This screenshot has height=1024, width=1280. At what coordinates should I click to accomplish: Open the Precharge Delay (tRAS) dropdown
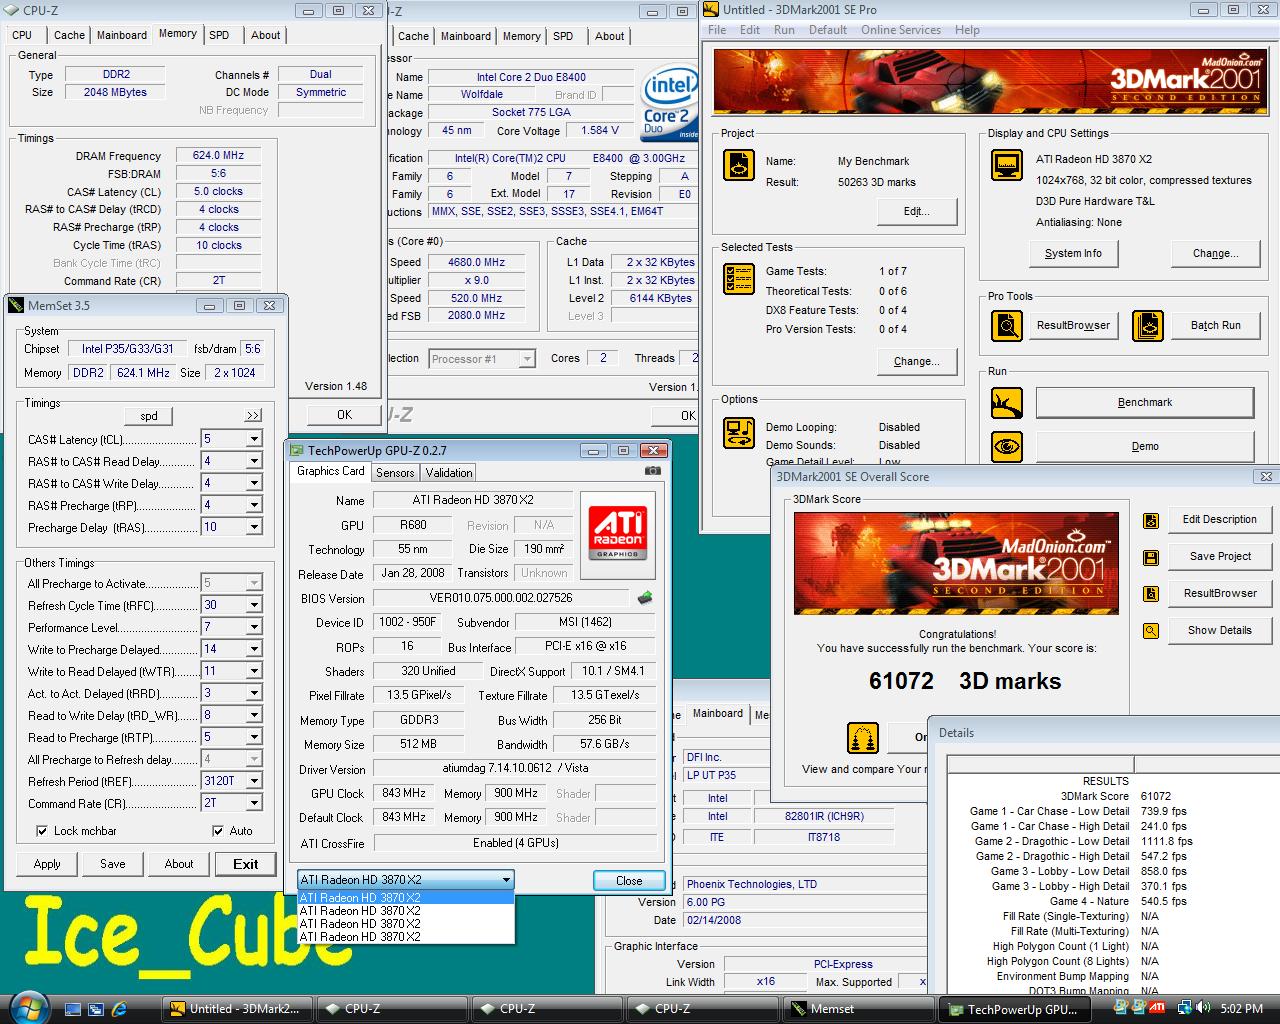click(x=254, y=527)
